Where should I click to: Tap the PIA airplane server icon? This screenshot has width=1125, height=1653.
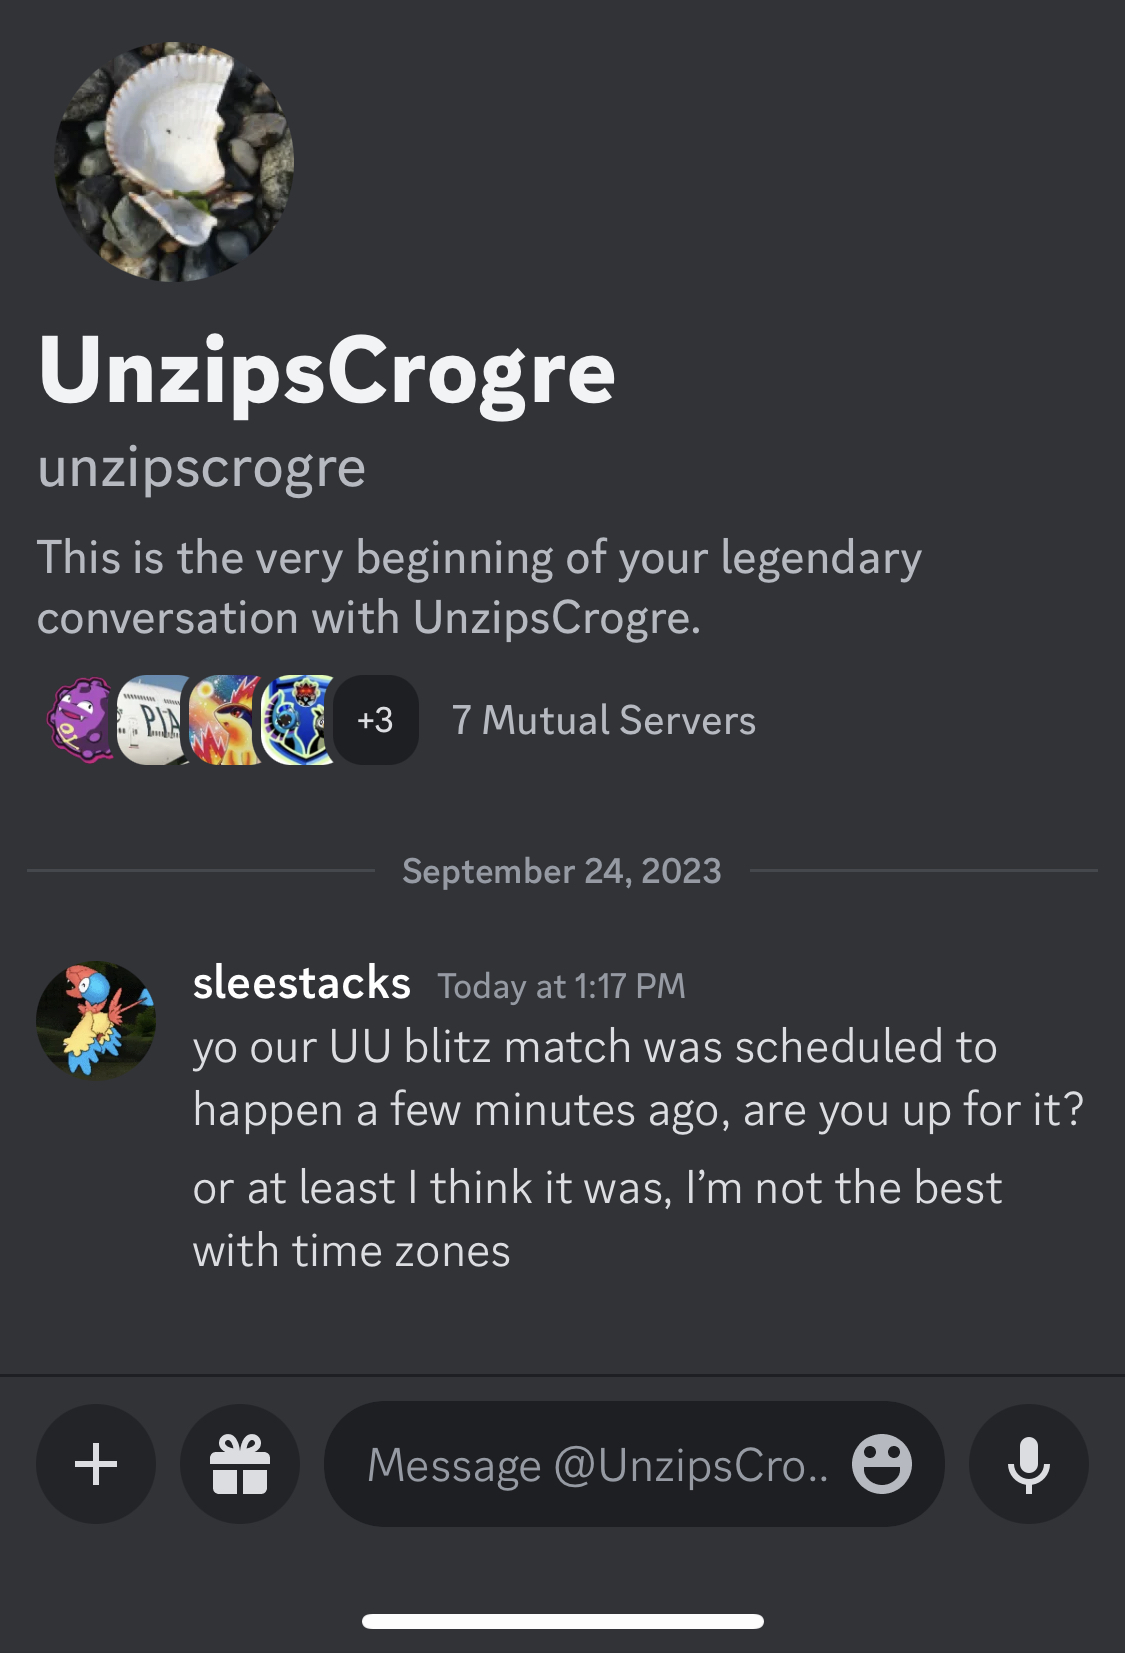(153, 720)
